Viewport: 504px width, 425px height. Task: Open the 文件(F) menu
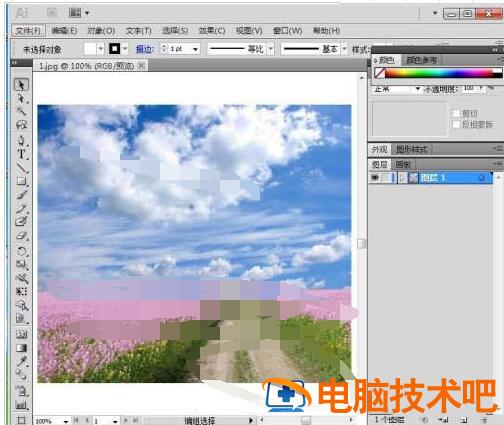click(x=29, y=31)
